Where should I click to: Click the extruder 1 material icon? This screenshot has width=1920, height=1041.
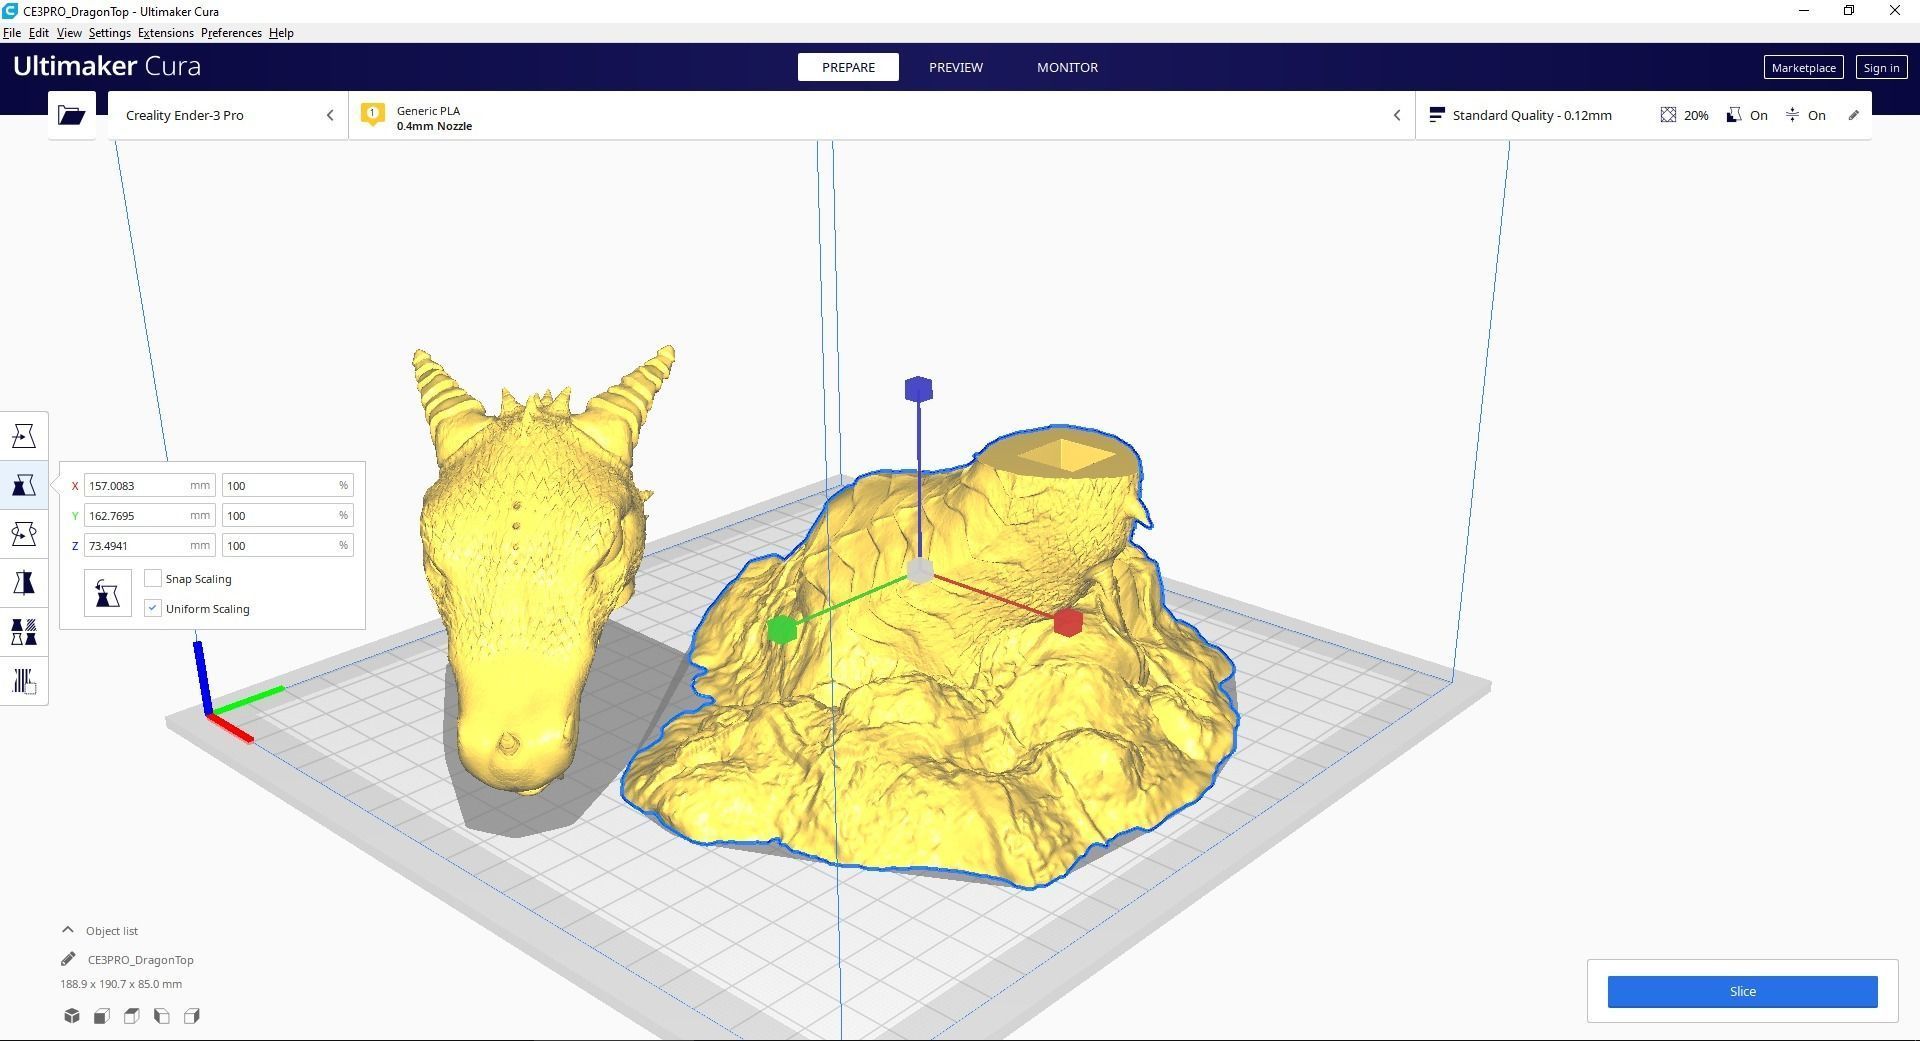pyautogui.click(x=373, y=115)
